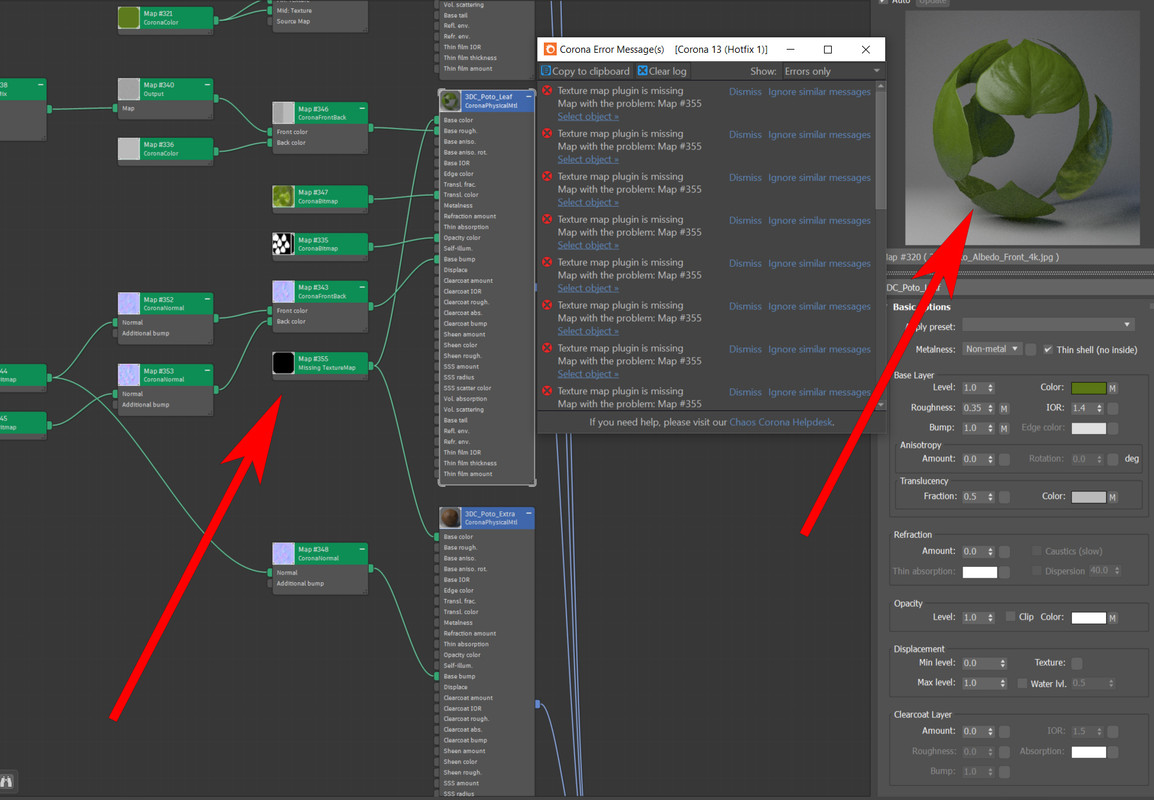
Task: Click the empty map slot beside Metalness dropdown
Action: (1031, 350)
